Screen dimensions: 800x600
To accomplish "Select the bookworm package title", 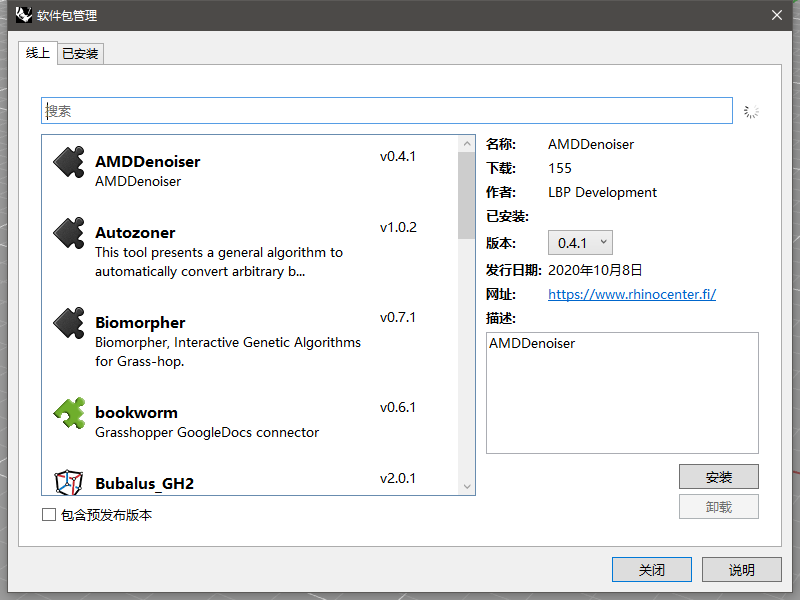I will [x=136, y=412].
